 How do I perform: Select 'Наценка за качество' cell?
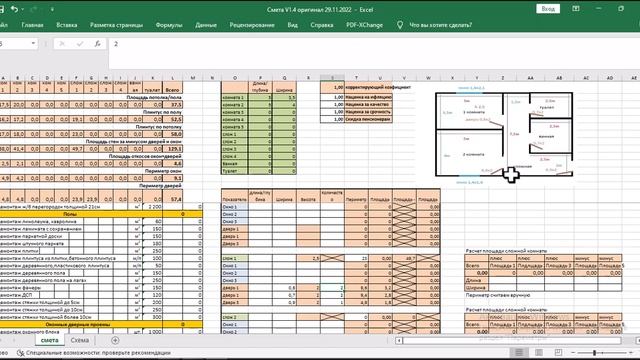point(369,104)
